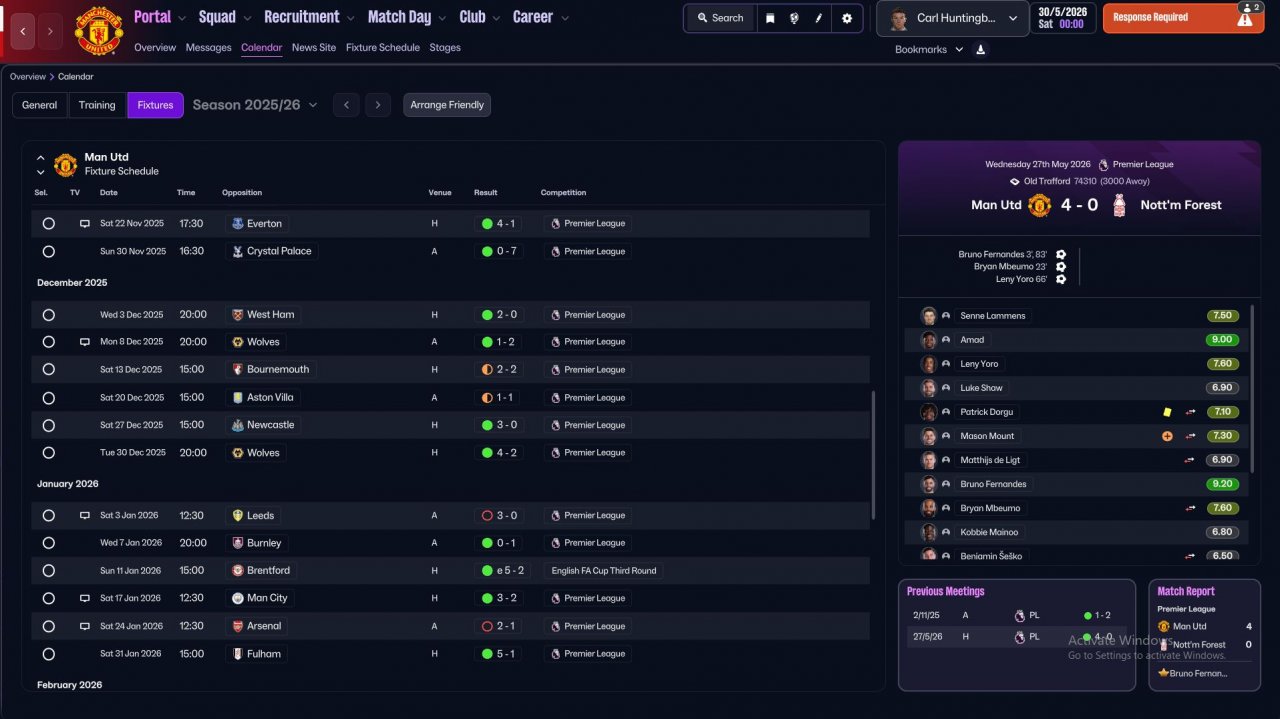Click the fixture list vertical scrollbar

874,455
